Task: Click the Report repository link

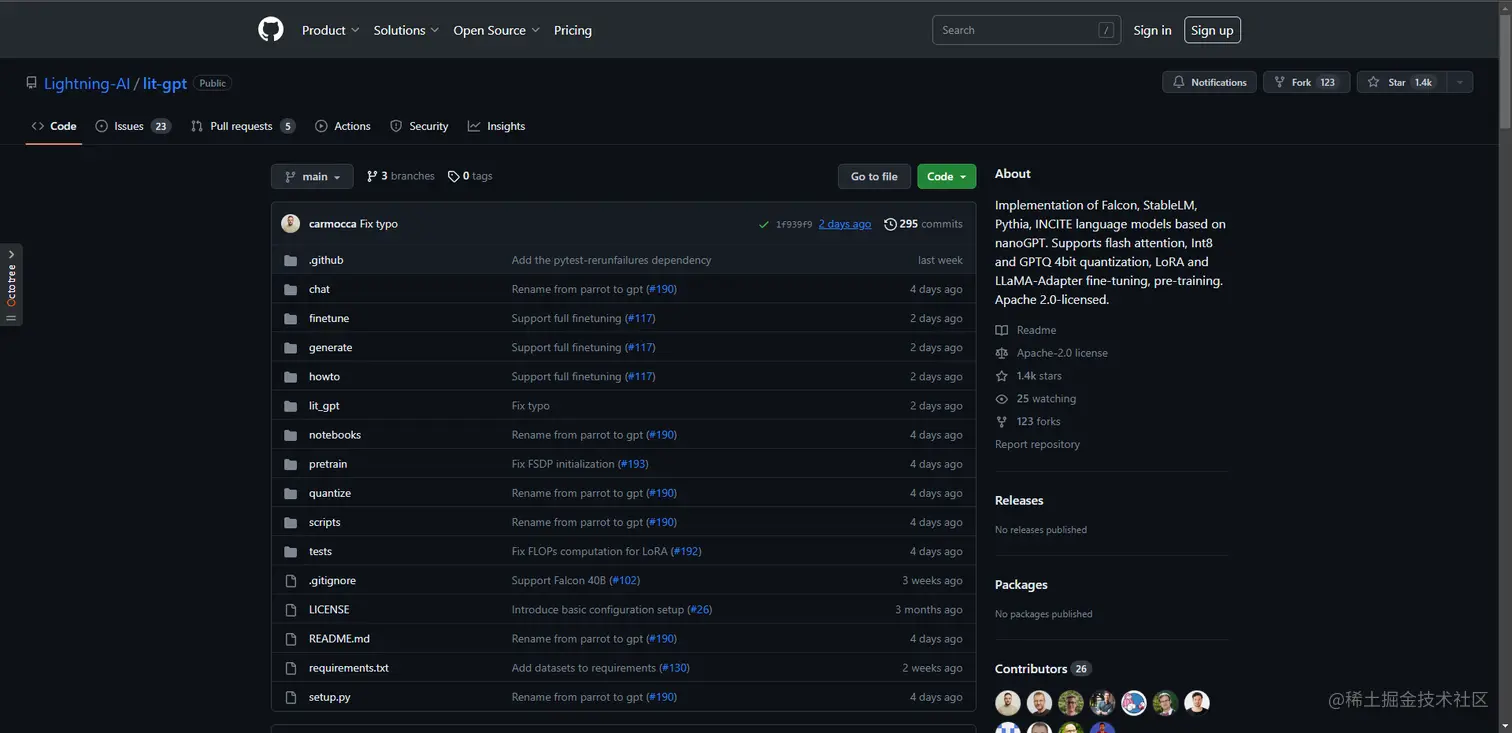Action: 1037,444
